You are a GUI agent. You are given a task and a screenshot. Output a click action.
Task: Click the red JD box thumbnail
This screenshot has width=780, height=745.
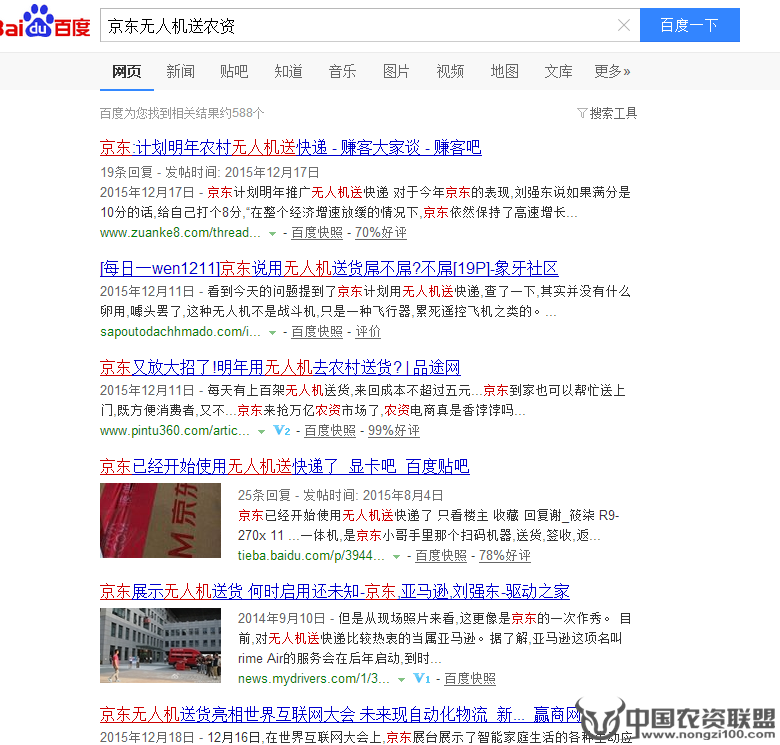(160, 520)
